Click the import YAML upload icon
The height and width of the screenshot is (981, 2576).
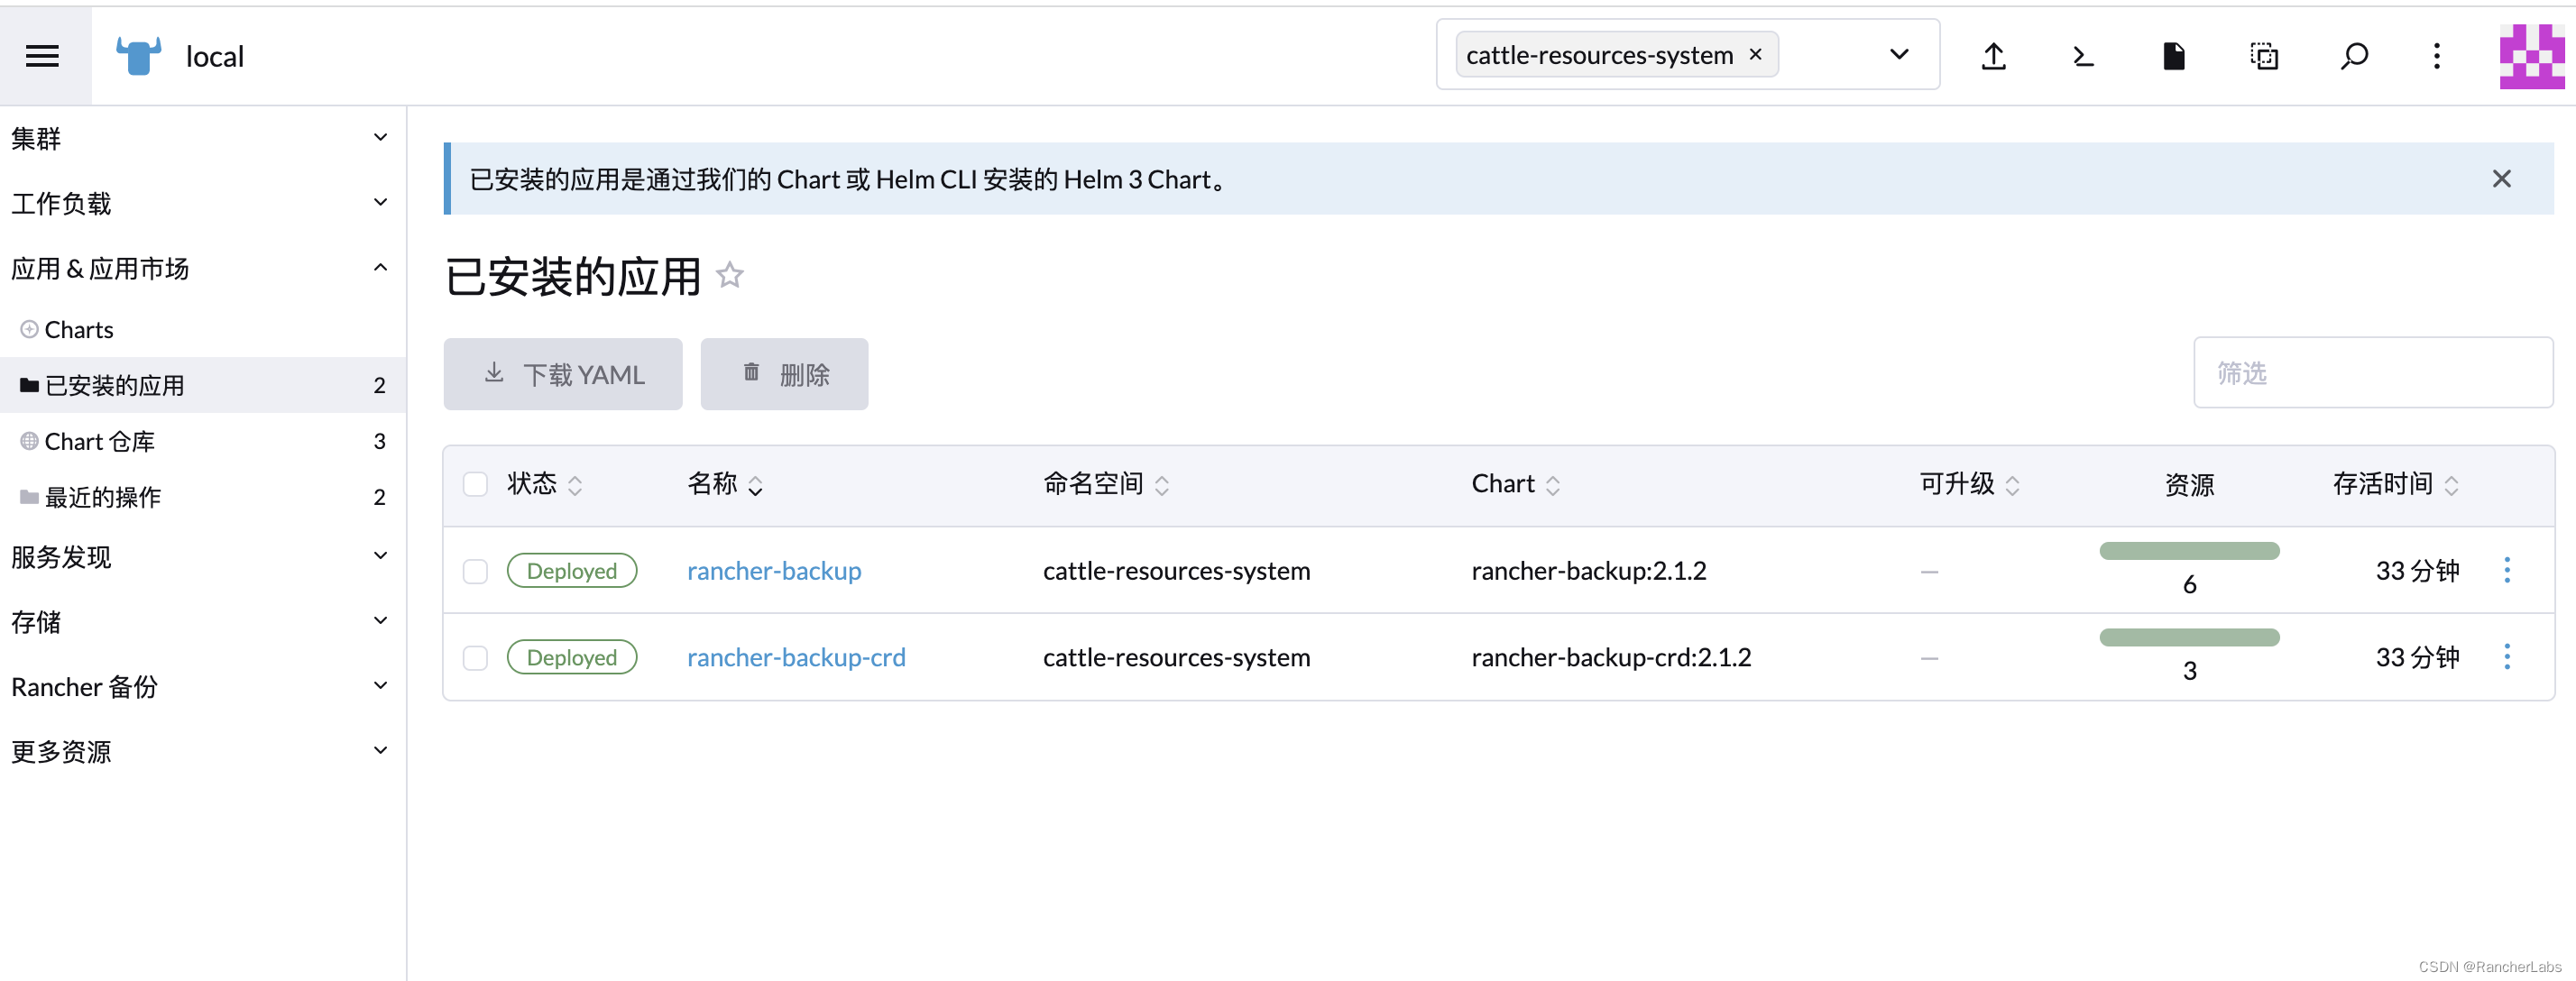point(1993,56)
